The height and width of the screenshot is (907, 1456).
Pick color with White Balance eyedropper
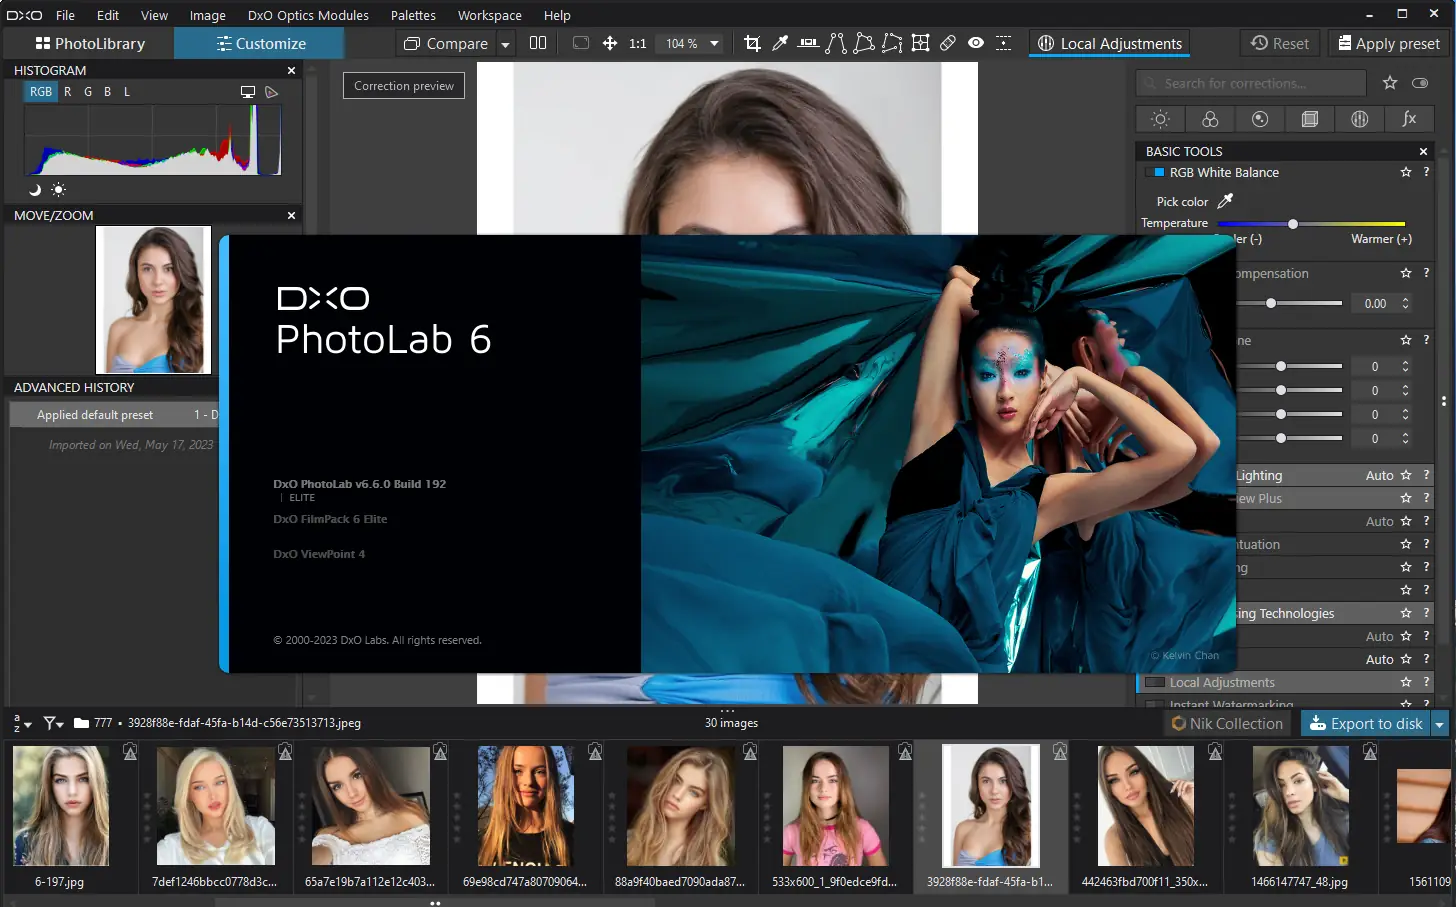1225,201
